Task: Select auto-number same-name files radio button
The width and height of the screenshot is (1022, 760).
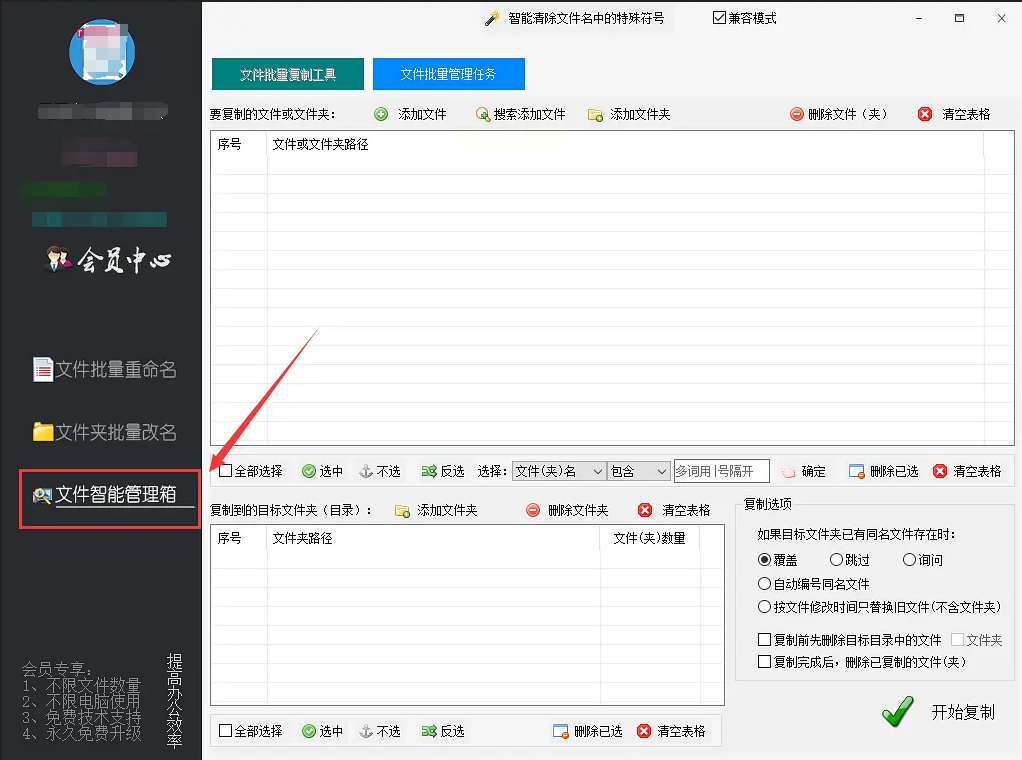Action: tap(765, 583)
